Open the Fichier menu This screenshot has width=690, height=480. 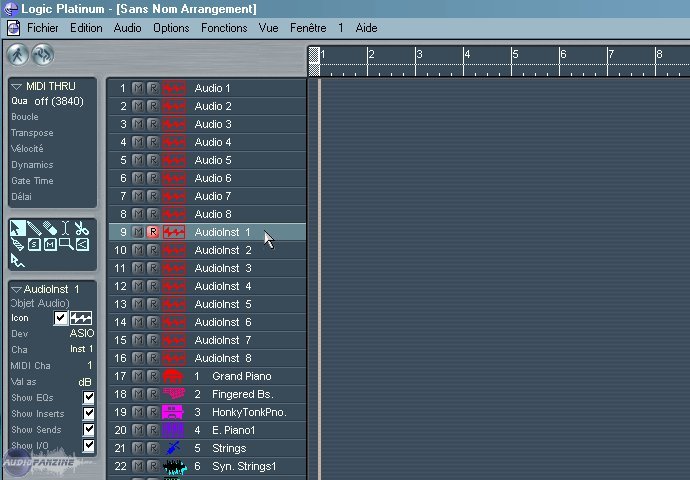pyautogui.click(x=42, y=28)
